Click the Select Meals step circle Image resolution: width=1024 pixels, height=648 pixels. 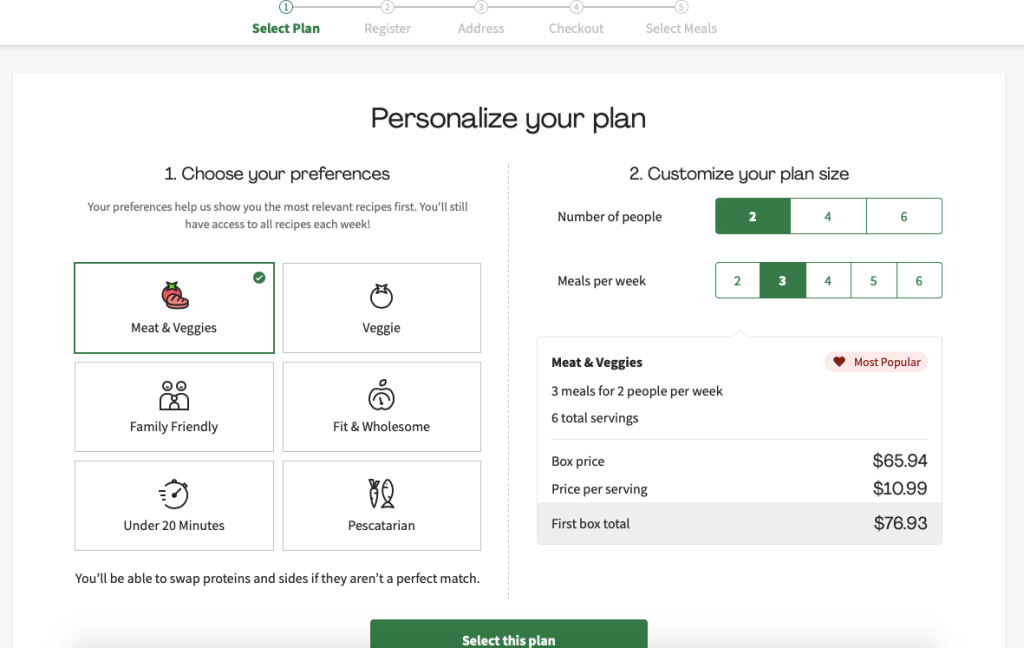(681, 7)
